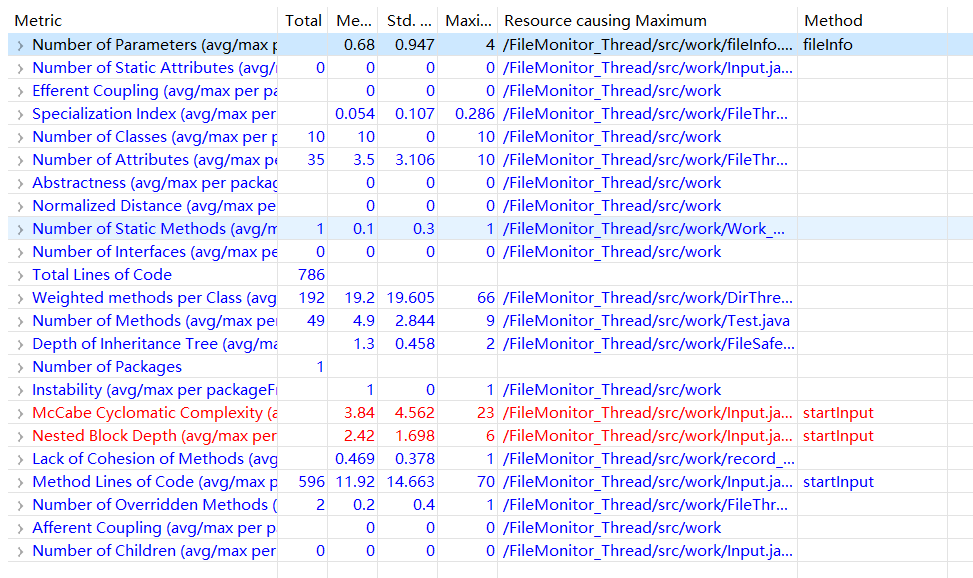This screenshot has width=973, height=578.
Task: Expand the Total Lines of Code row
Action: [x=20, y=275]
